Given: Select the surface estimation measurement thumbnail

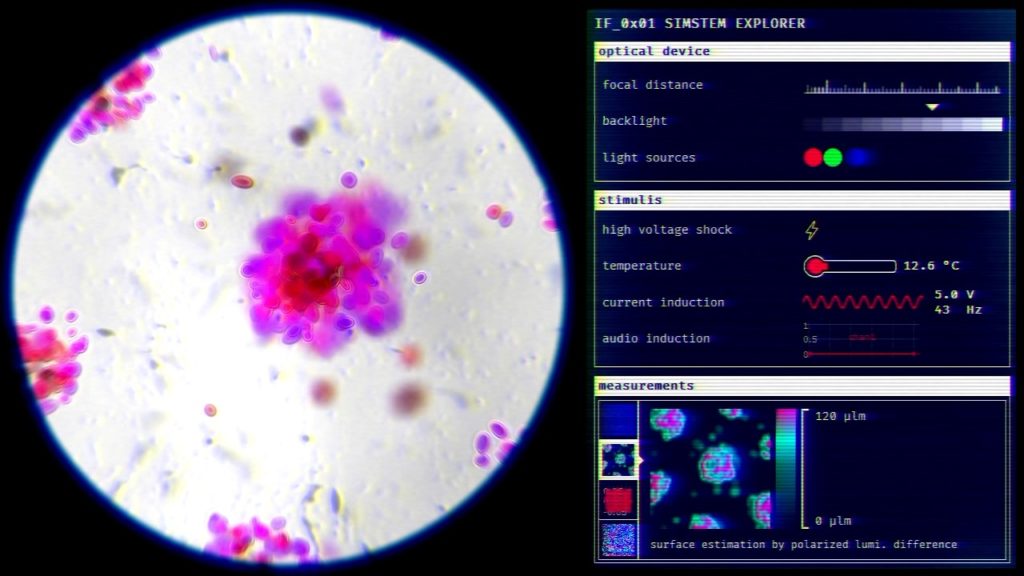Looking at the screenshot, I should pyautogui.click(x=617, y=459).
